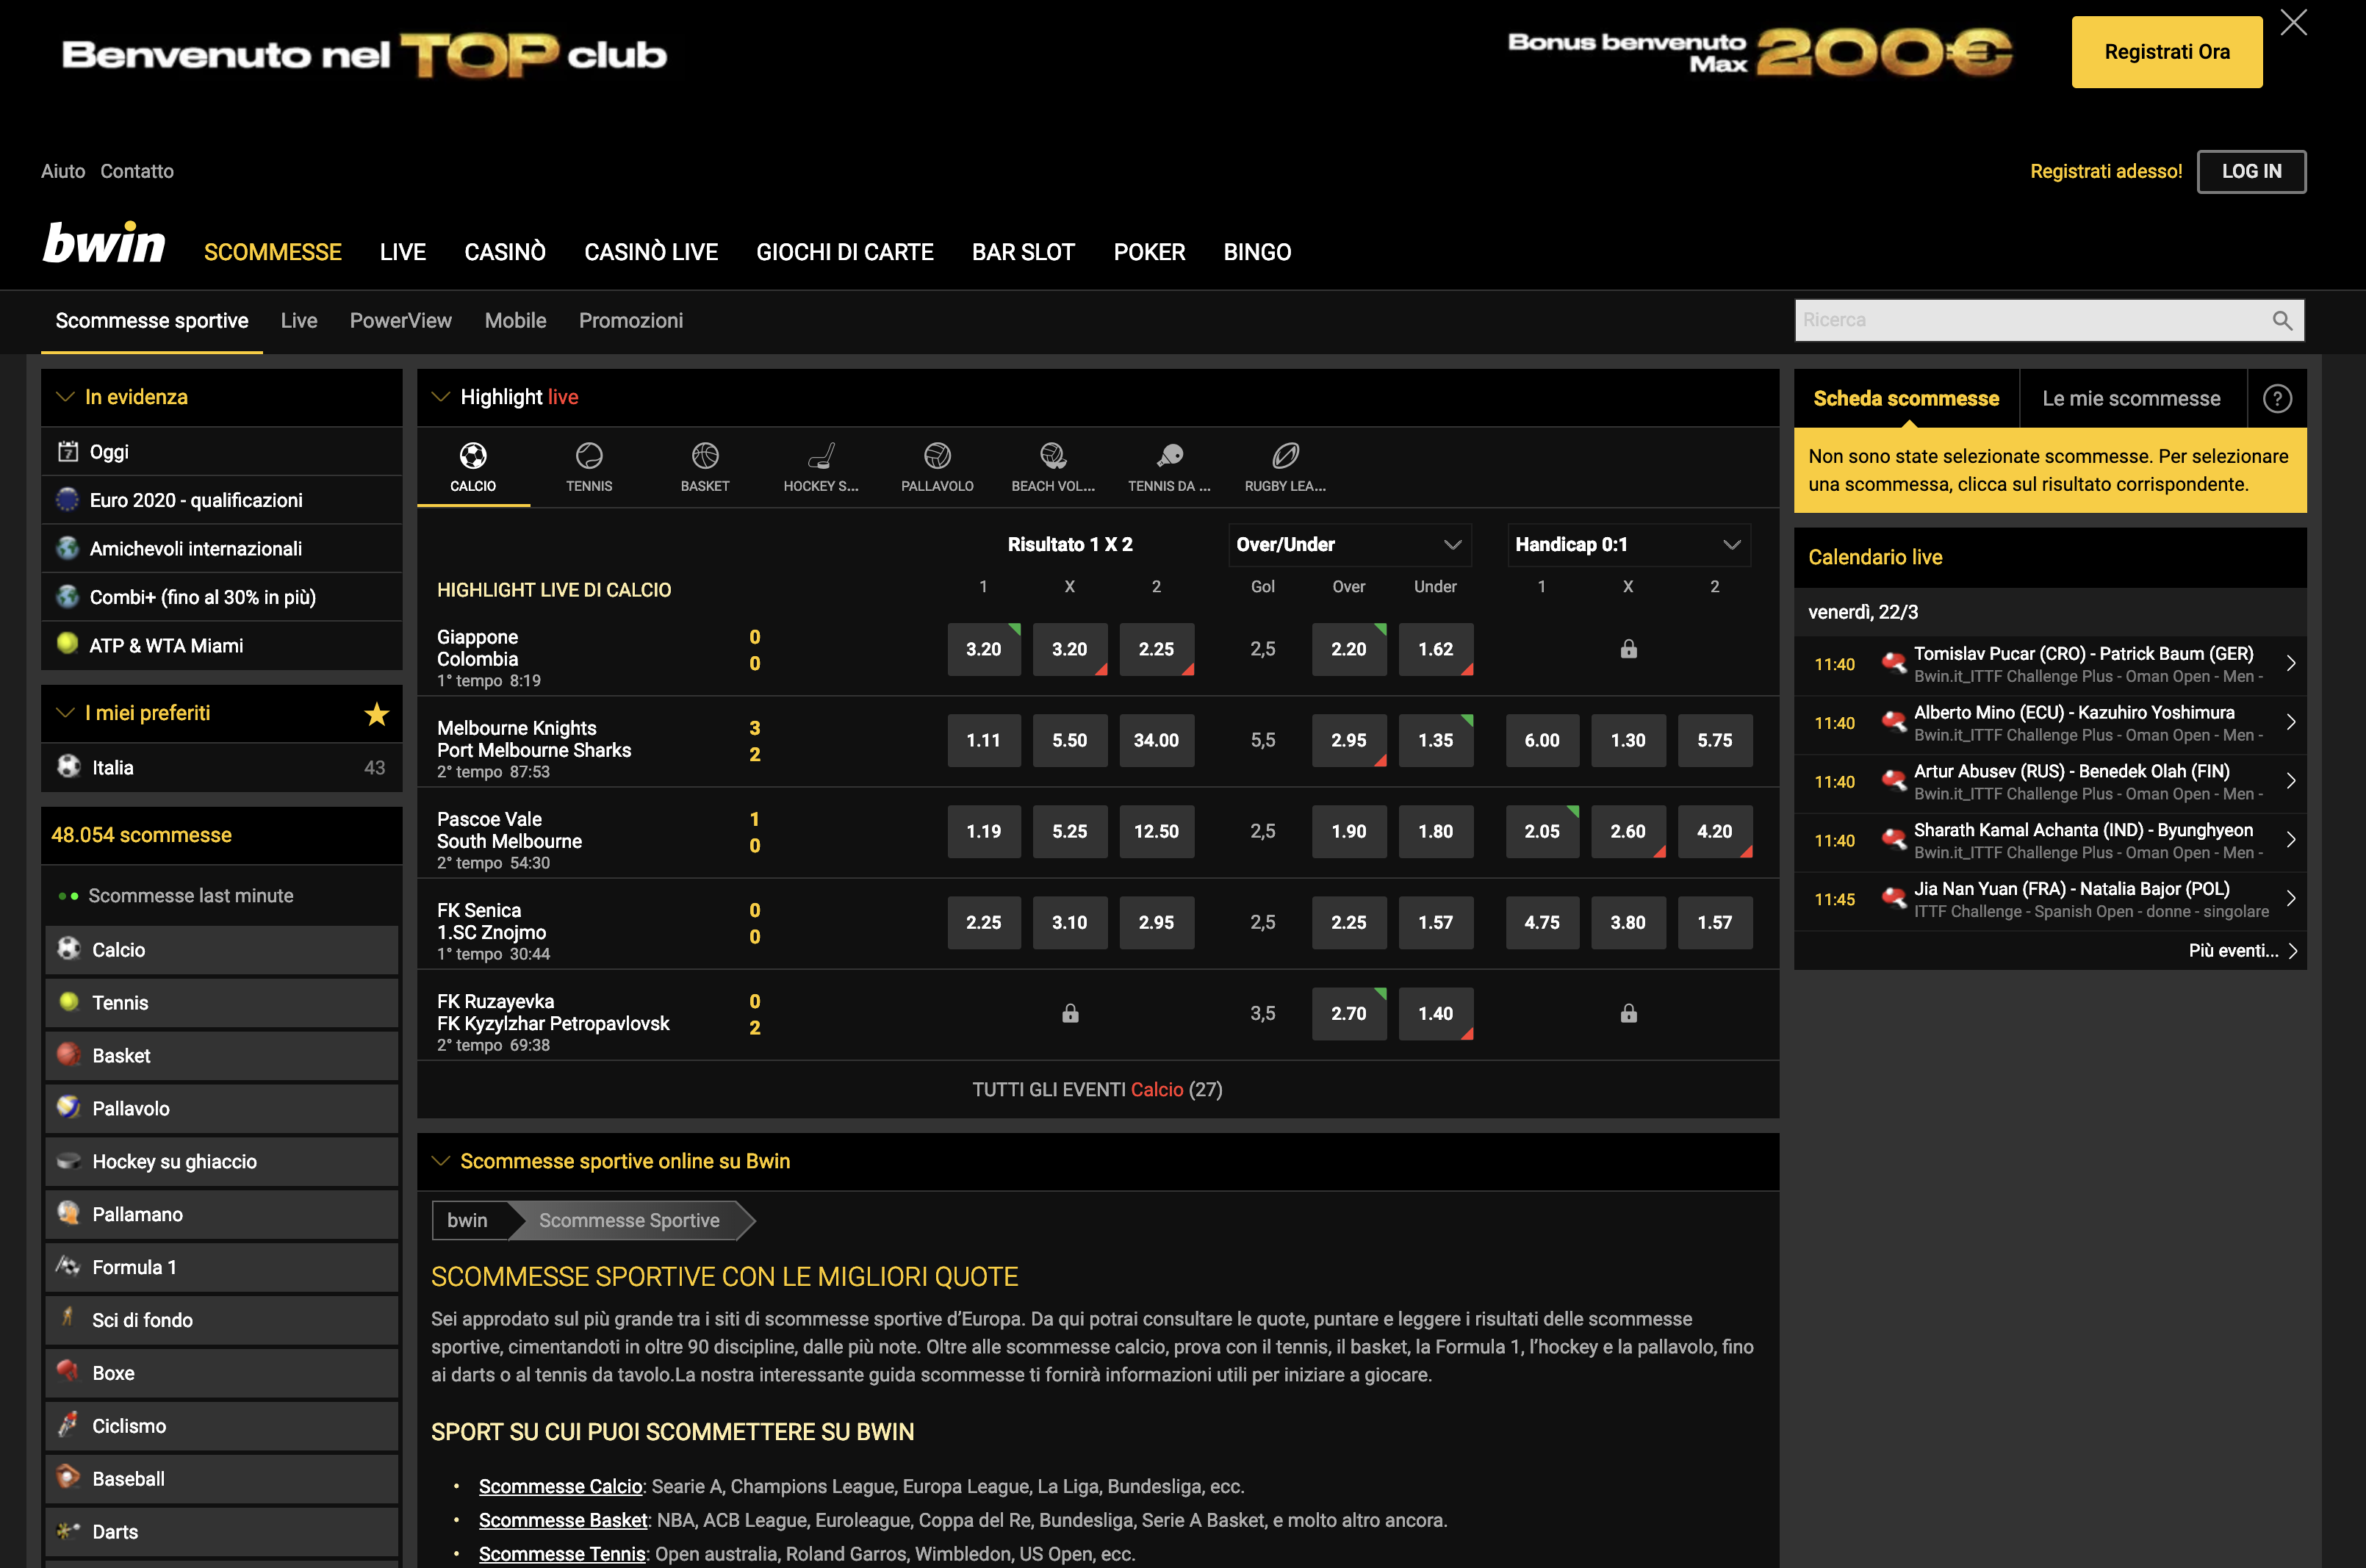2366x1568 pixels.
Task: Open the Handicap 0:1 dropdown
Action: pos(1626,544)
